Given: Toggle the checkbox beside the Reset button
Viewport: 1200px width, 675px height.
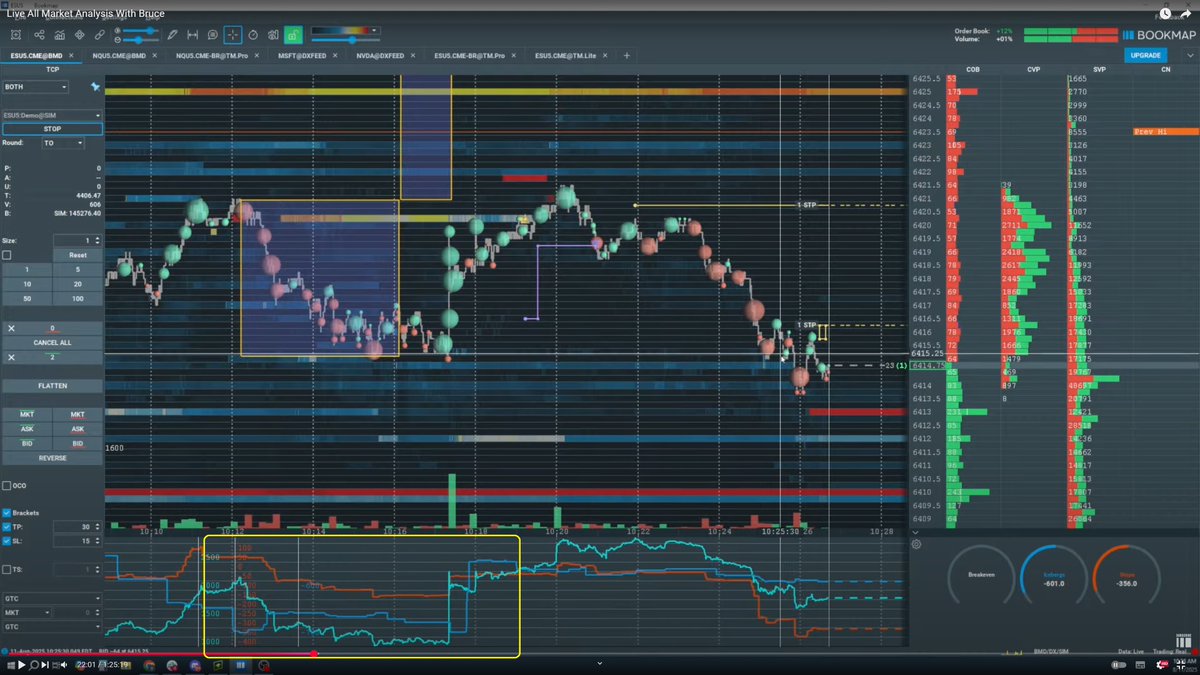Looking at the screenshot, I should click(x=7, y=255).
